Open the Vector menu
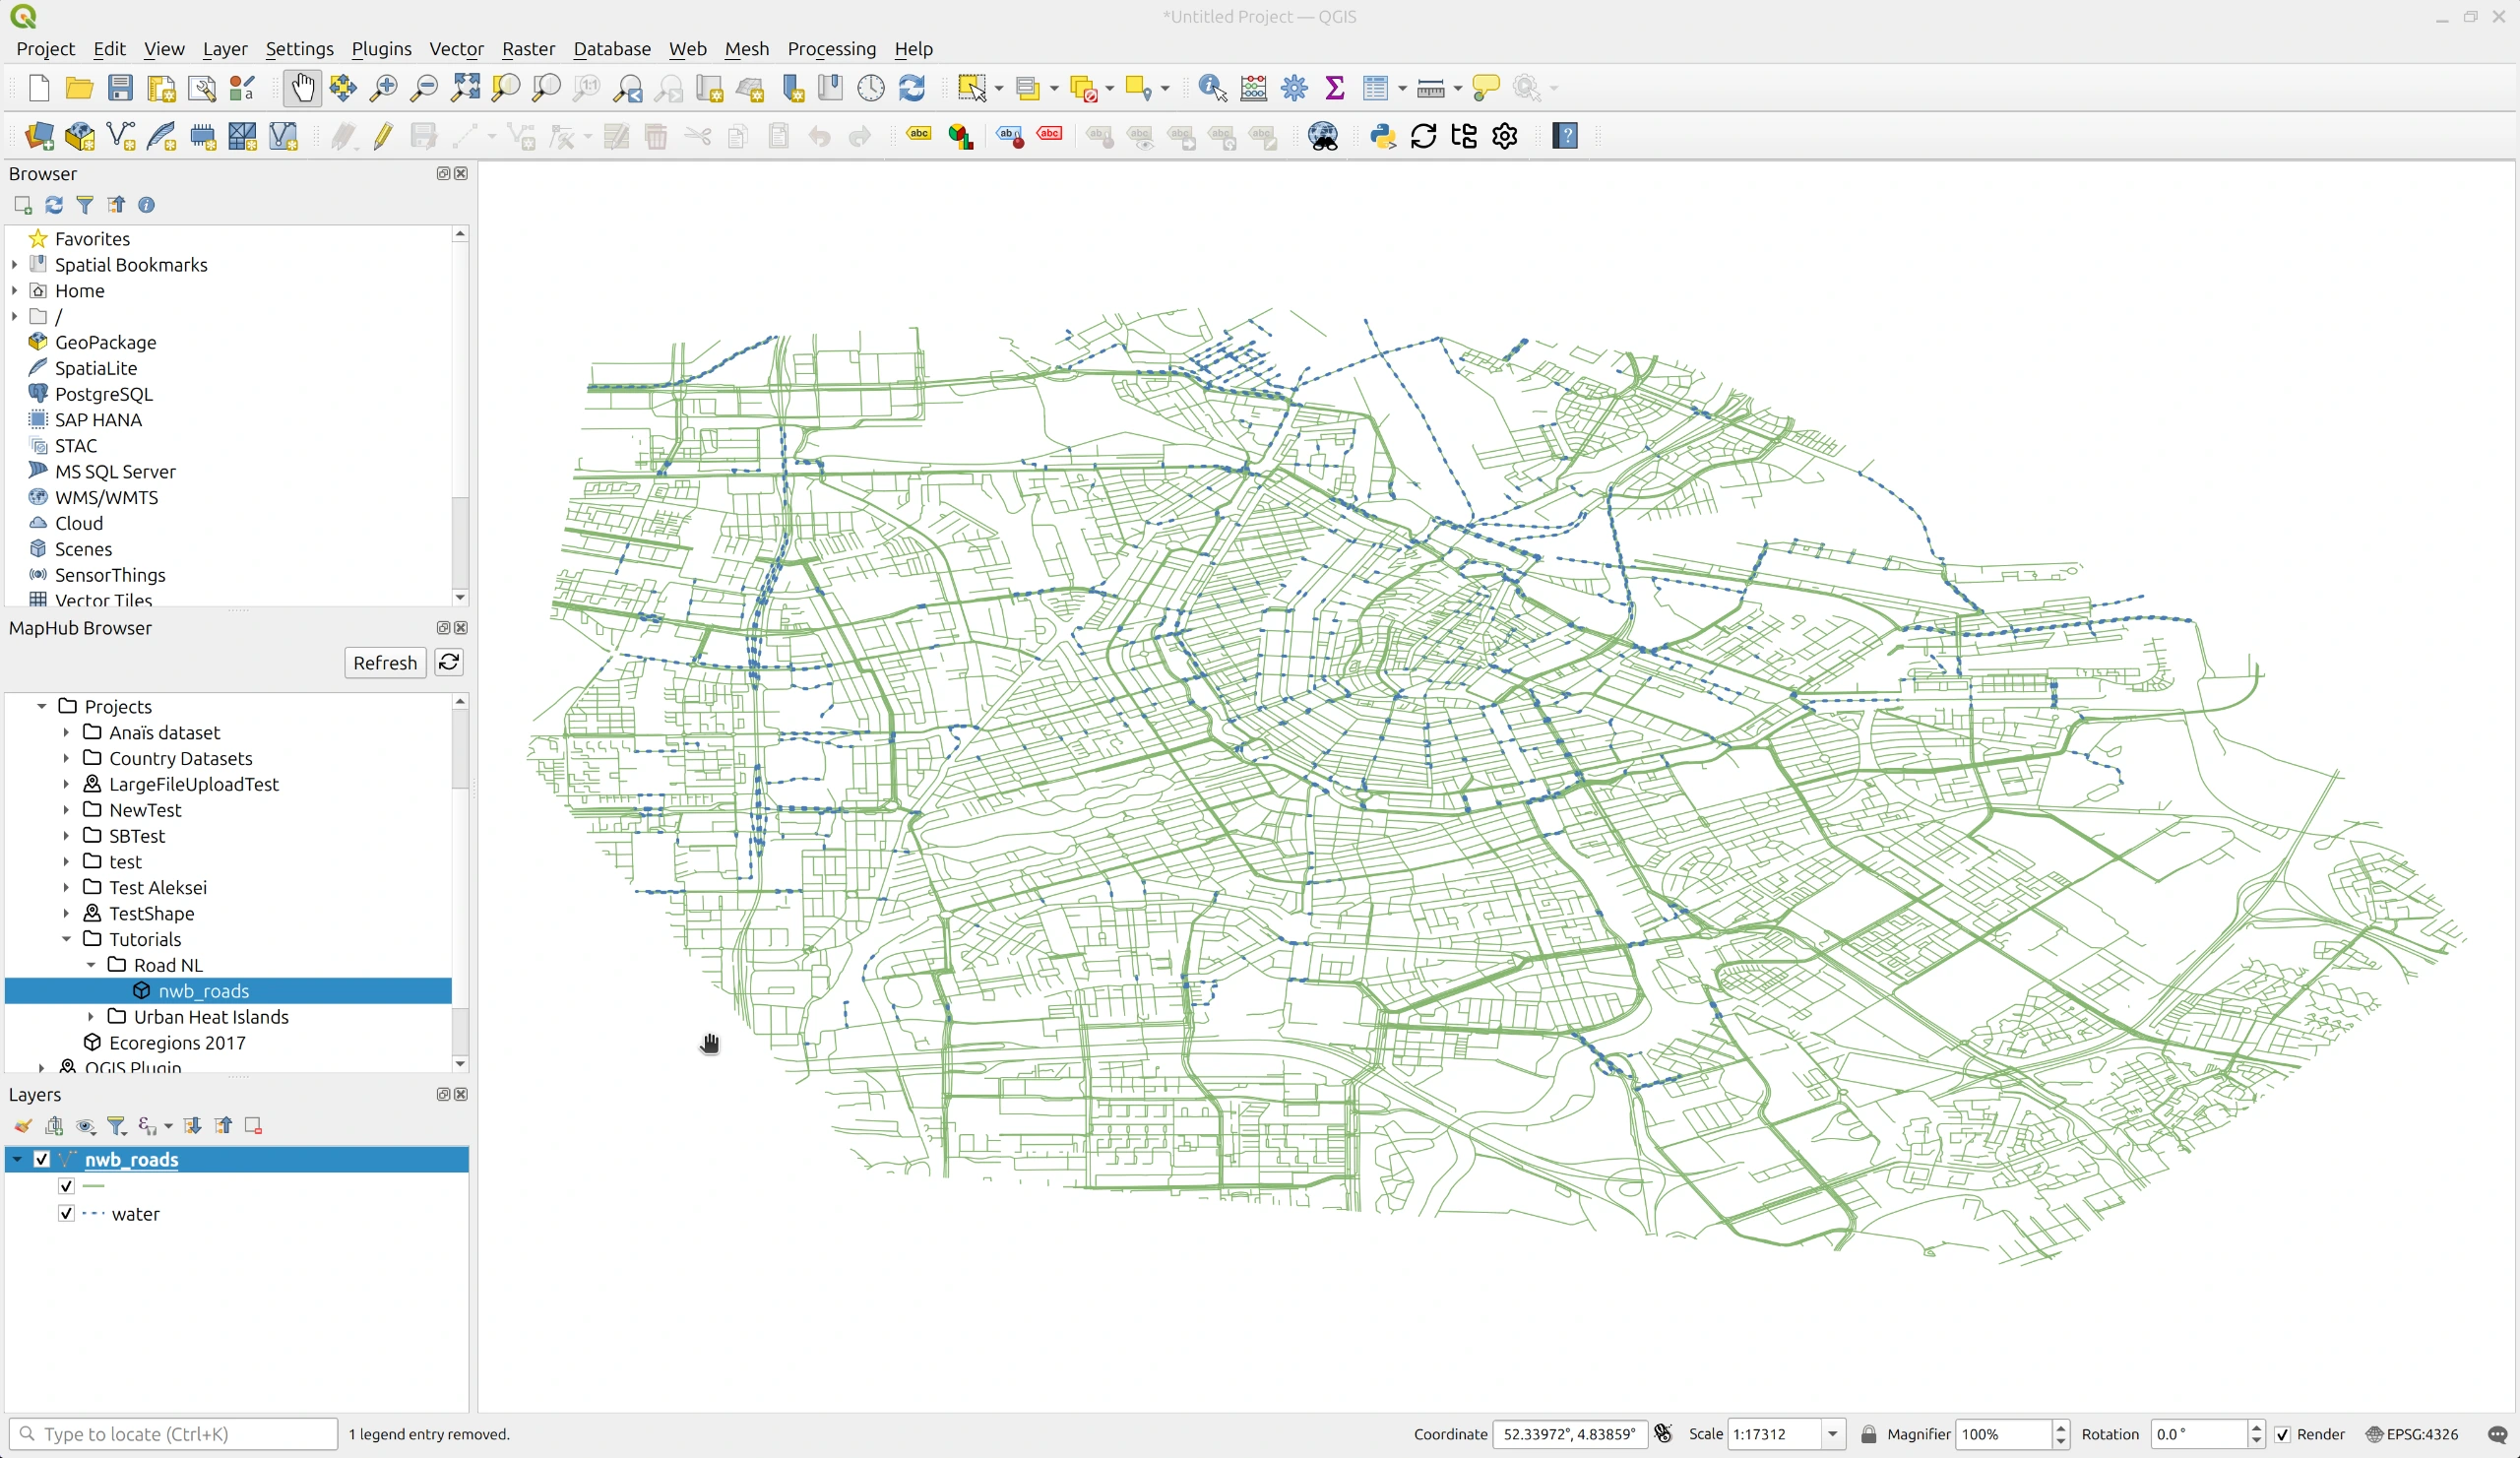Image resolution: width=2520 pixels, height=1458 pixels. (456, 48)
